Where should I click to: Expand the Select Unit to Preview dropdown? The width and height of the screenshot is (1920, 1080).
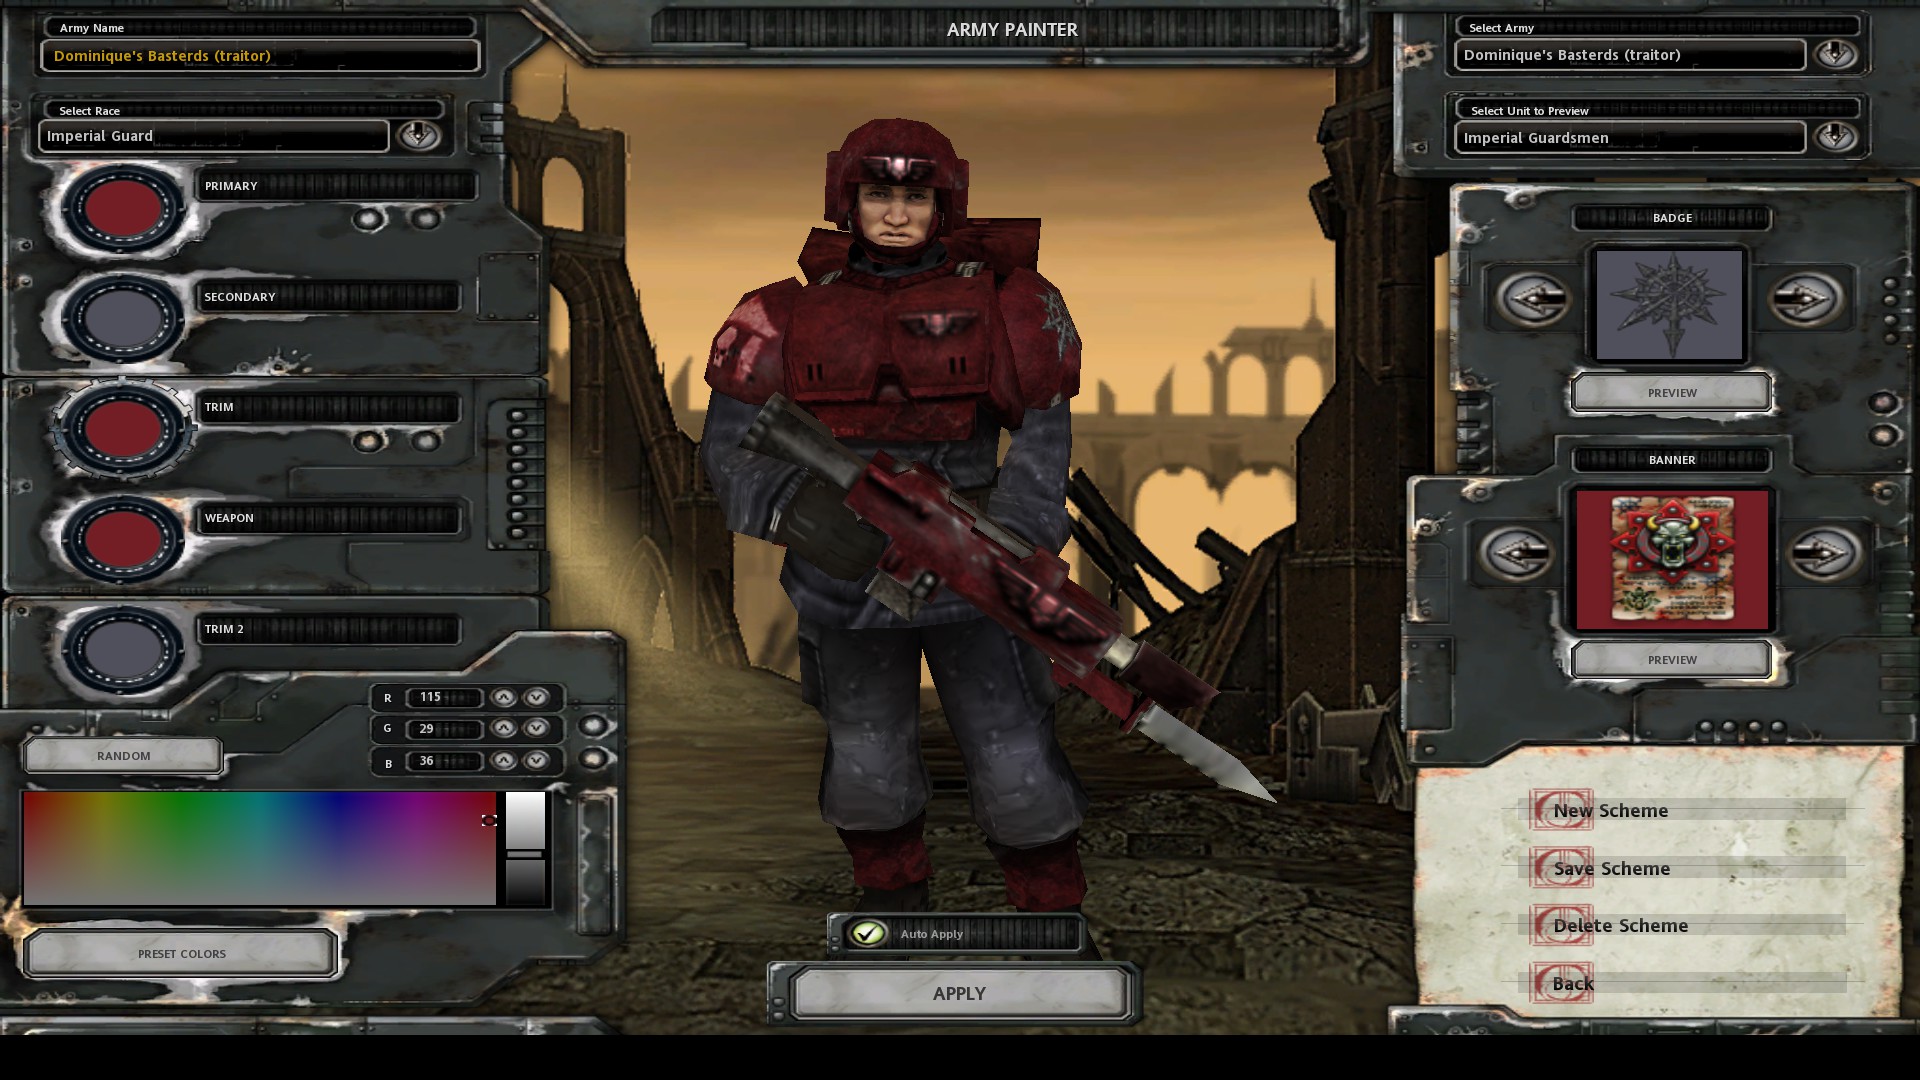pos(1835,136)
